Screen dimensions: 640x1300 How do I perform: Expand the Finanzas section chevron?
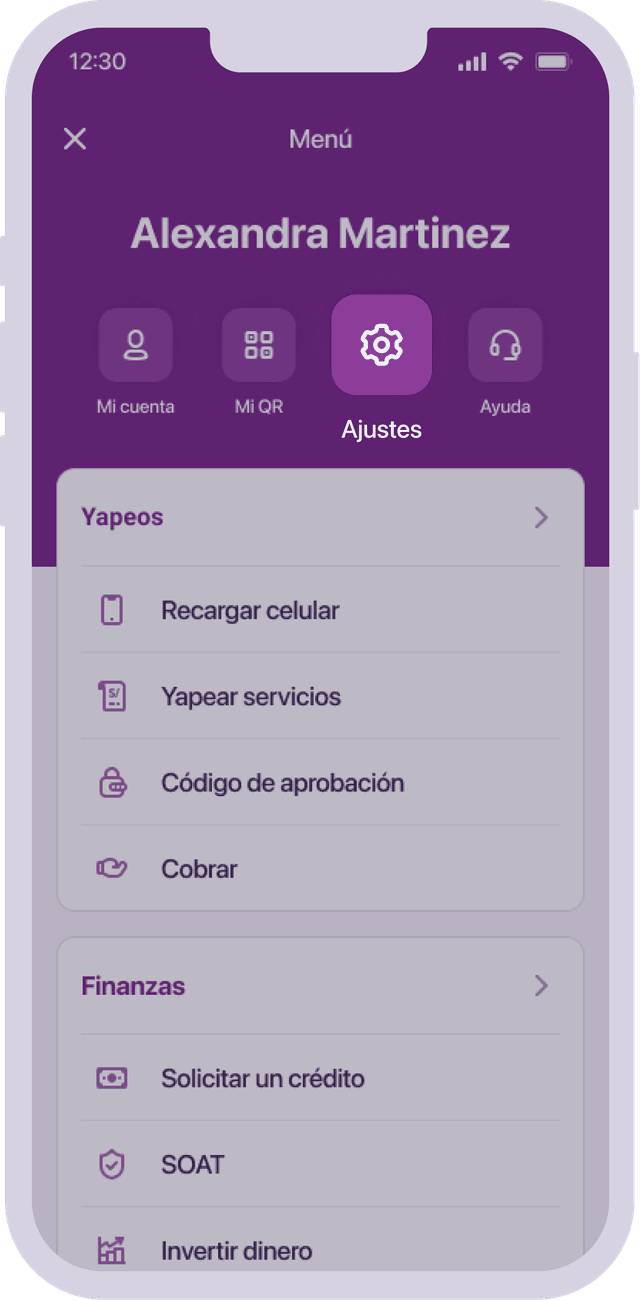pyautogui.click(x=541, y=986)
